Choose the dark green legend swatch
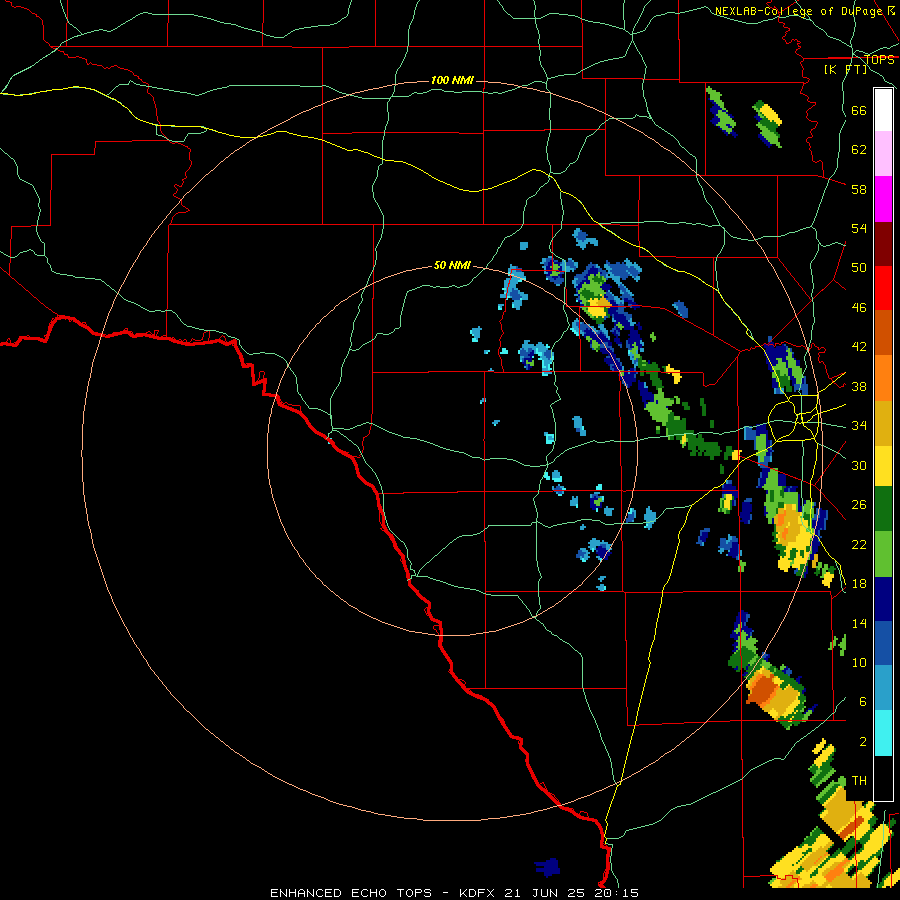Image resolution: width=900 pixels, height=900 pixels. coord(883,509)
